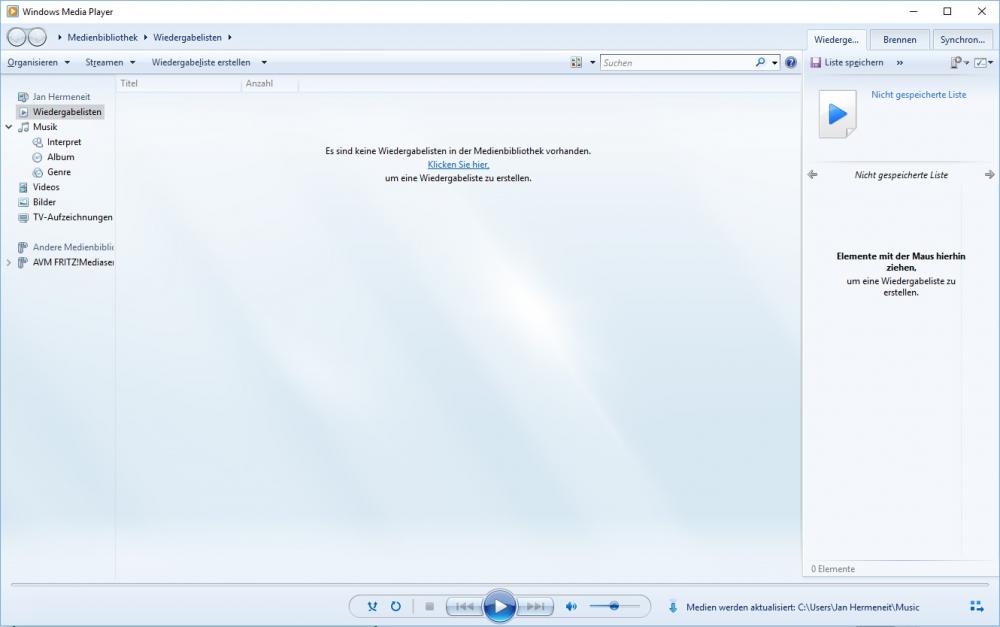Click the Liste speichern floppy disk icon
This screenshot has width=1000, height=627.
coord(816,63)
